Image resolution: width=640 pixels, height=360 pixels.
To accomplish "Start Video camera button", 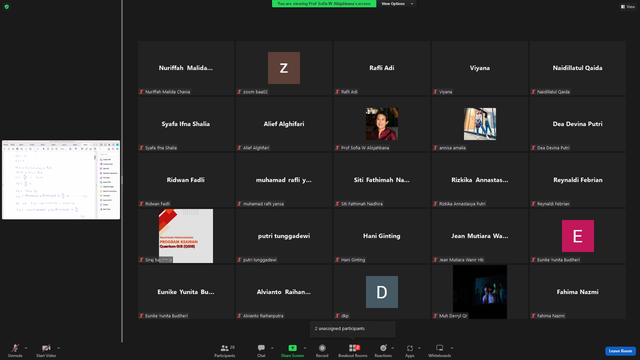I will 46,350.
